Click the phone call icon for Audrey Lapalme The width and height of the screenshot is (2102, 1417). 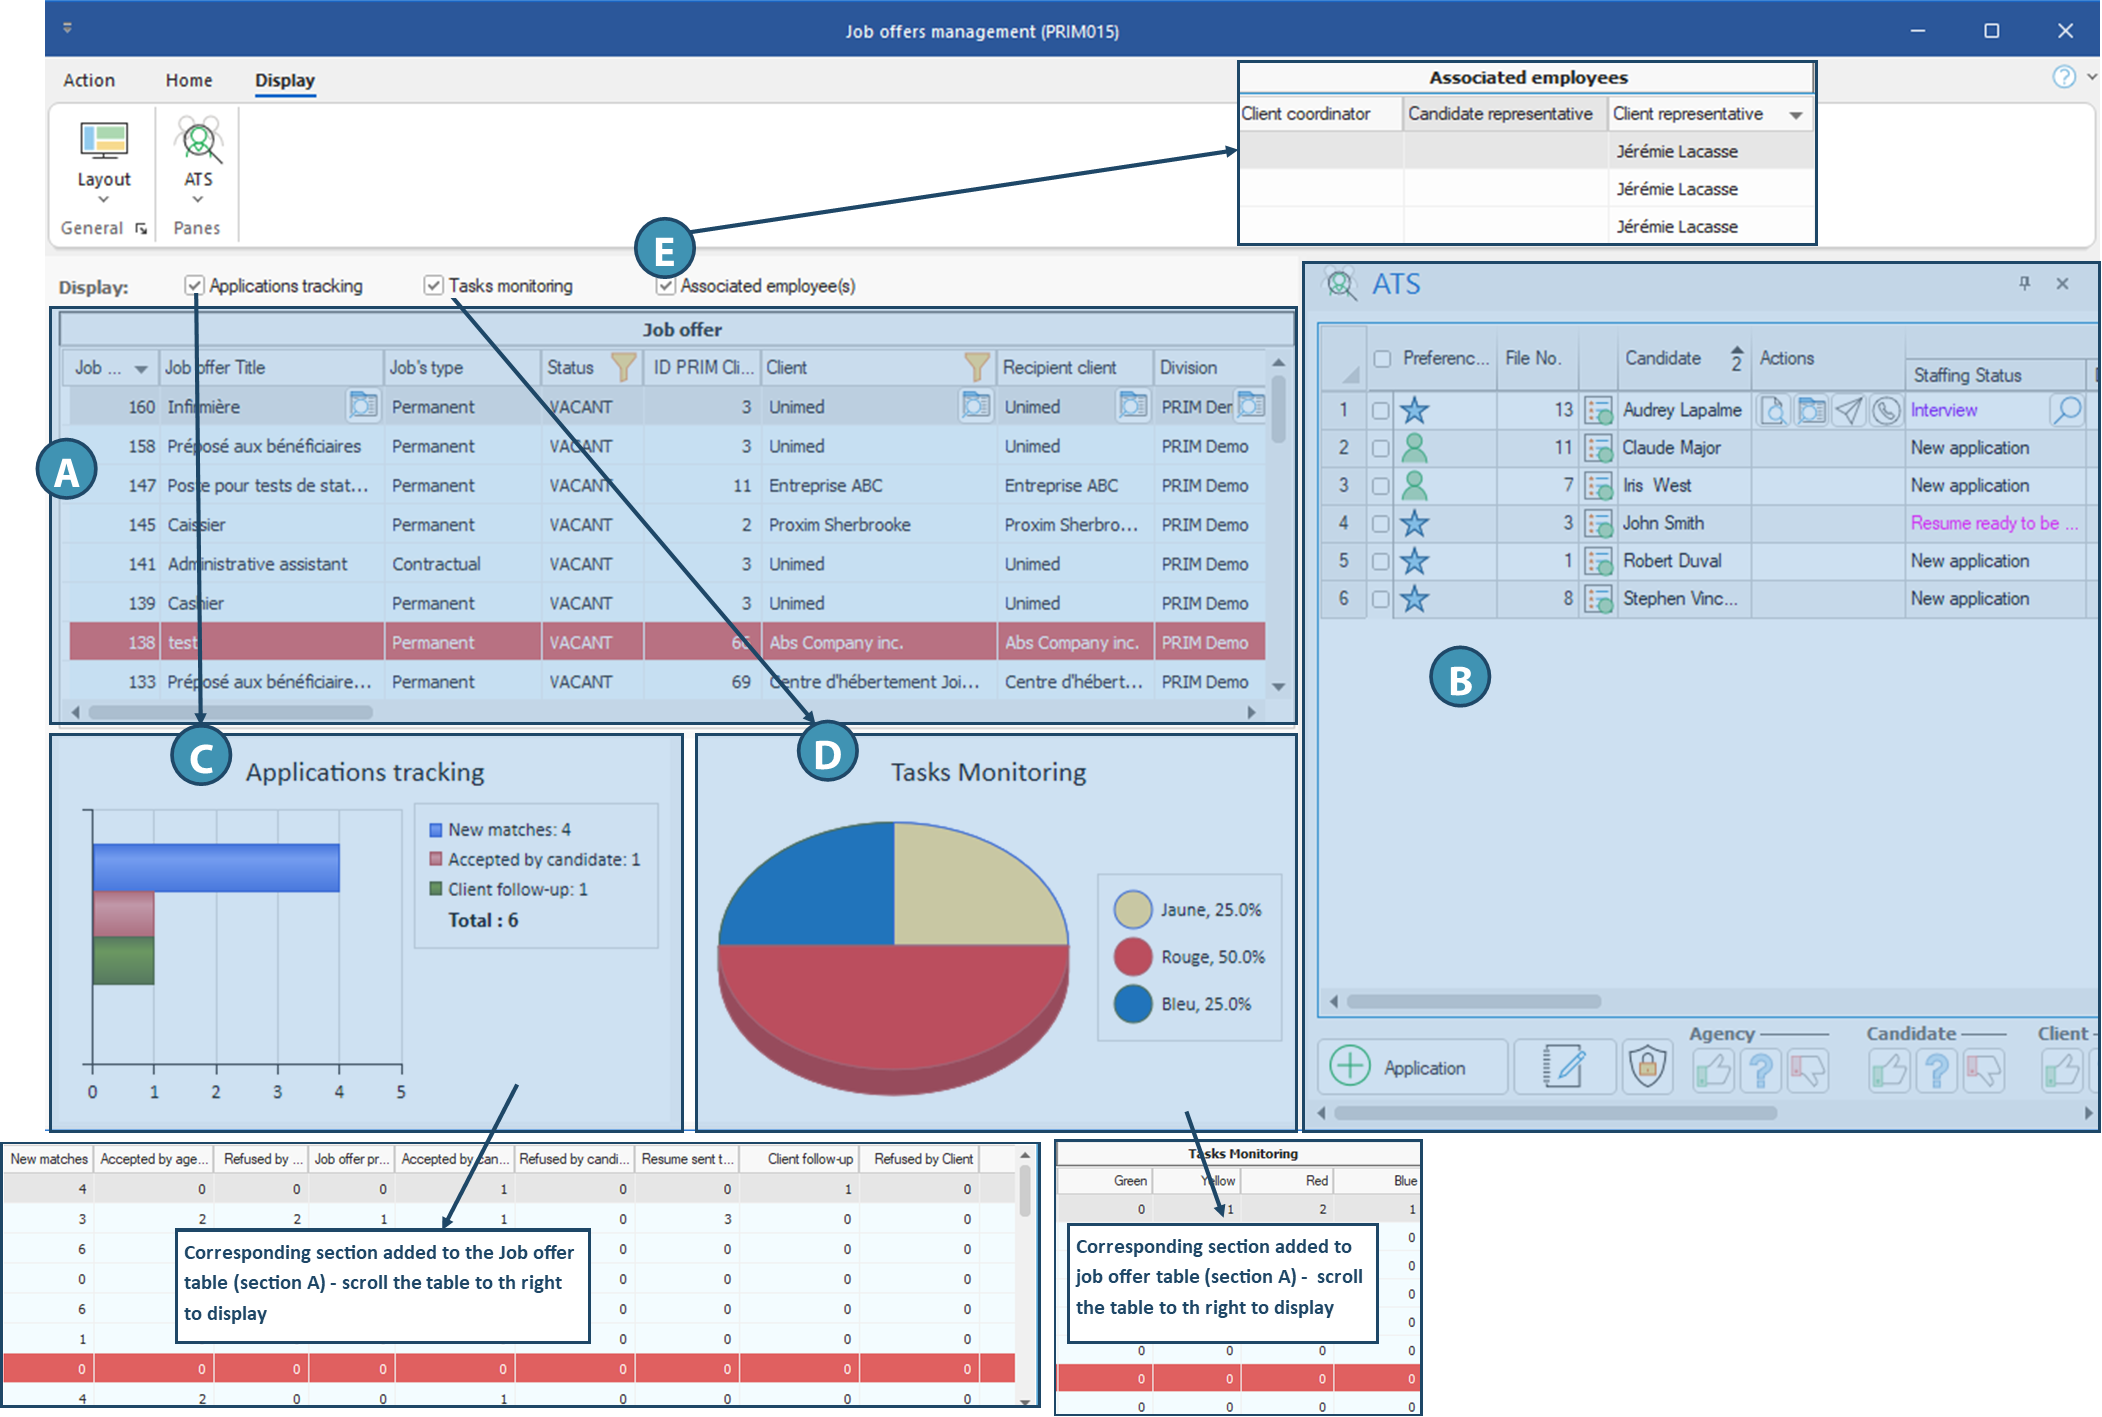click(x=1885, y=410)
